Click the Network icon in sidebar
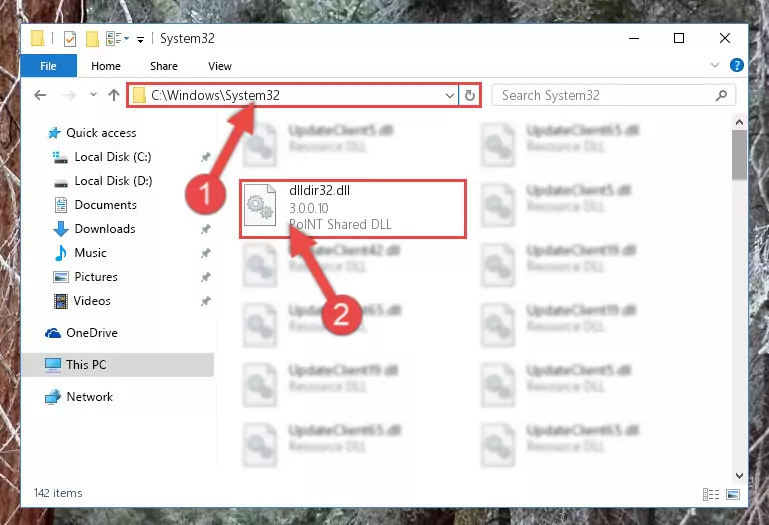The image size is (769, 525). coord(53,397)
